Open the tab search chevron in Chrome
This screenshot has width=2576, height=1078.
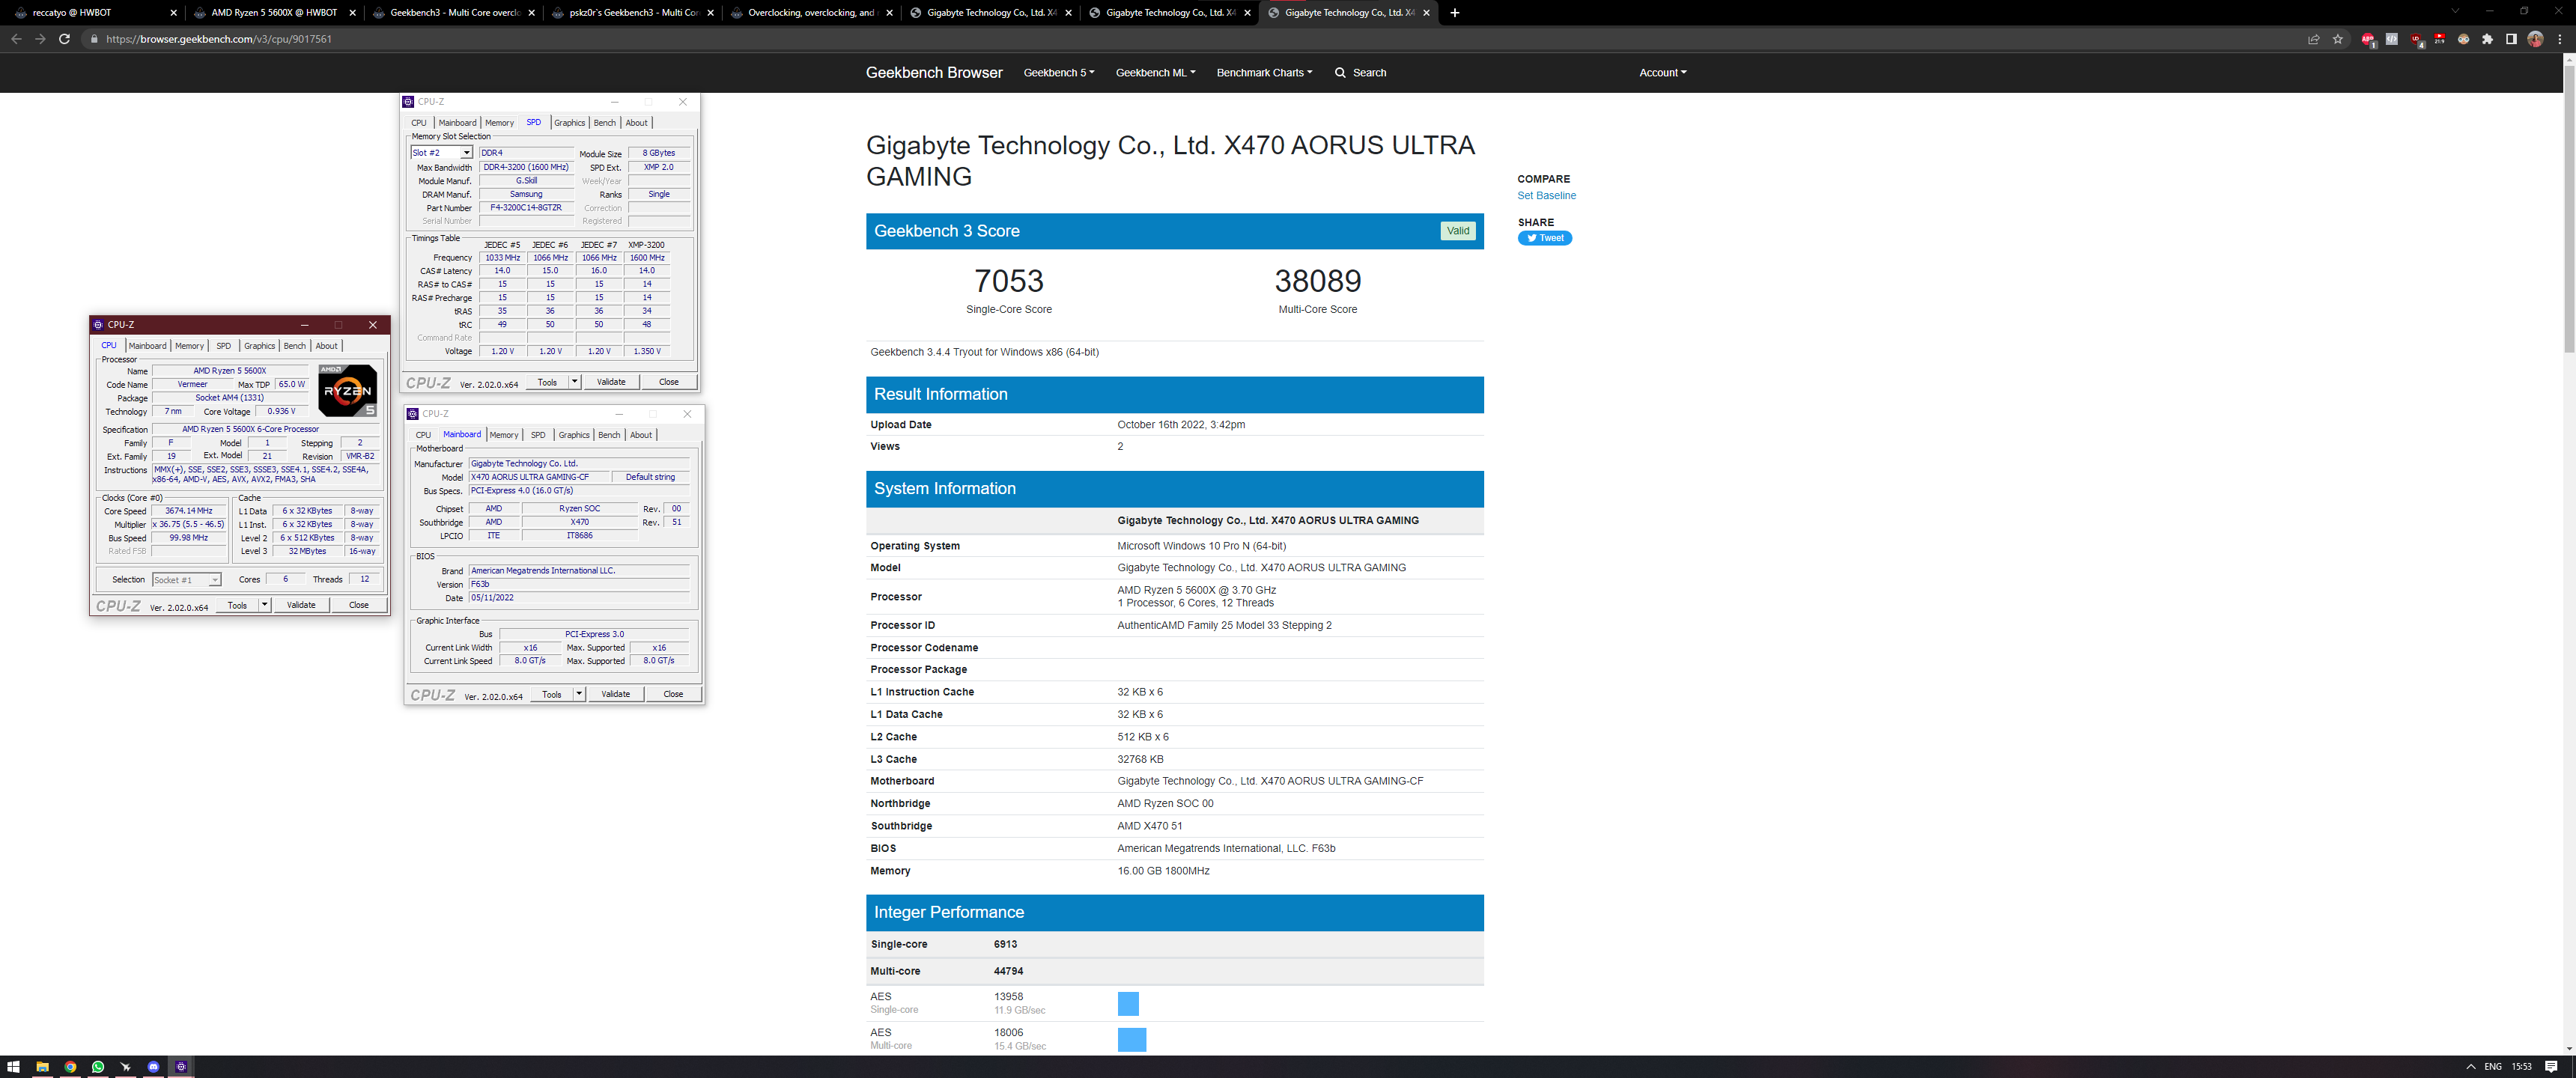[2454, 12]
